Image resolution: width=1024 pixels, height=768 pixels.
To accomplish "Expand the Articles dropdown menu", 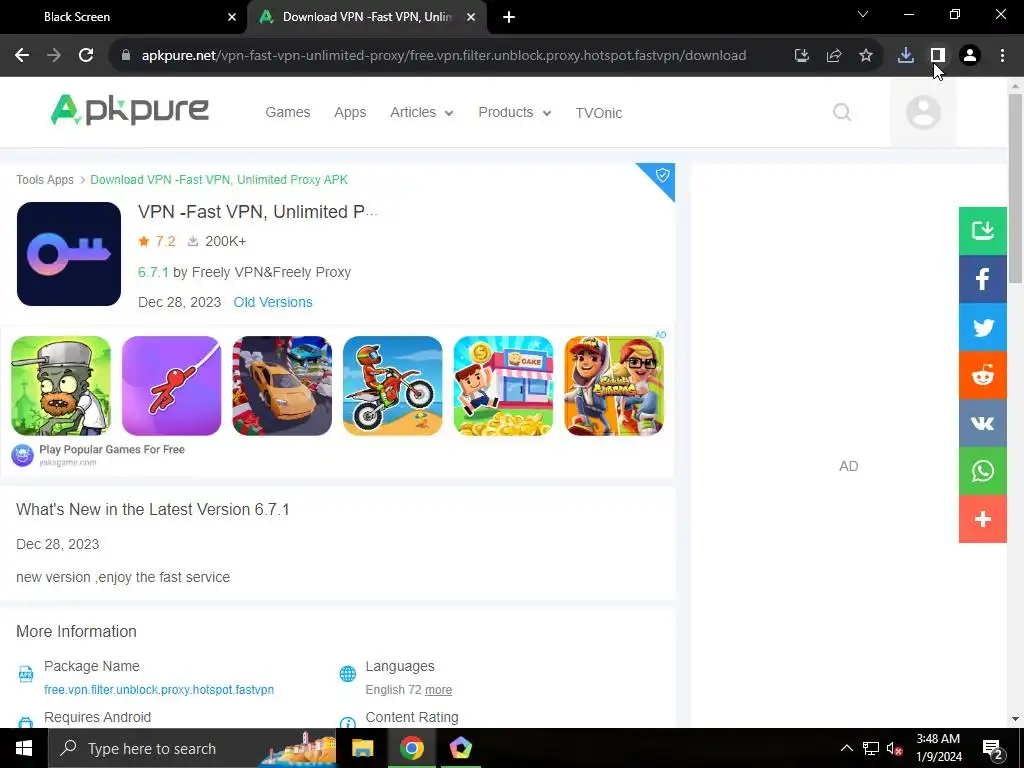I will (421, 112).
